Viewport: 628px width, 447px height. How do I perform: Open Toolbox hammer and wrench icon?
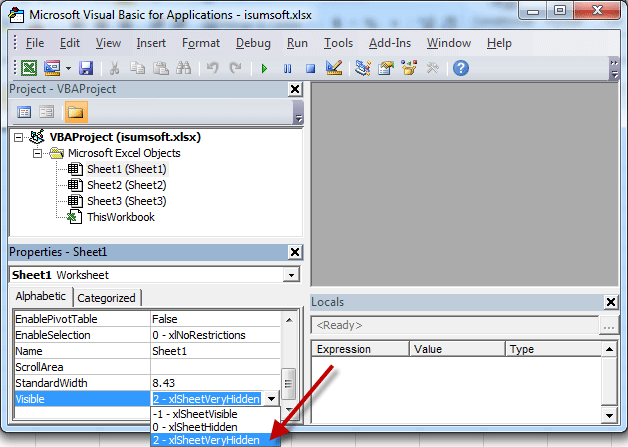pyautogui.click(x=433, y=68)
